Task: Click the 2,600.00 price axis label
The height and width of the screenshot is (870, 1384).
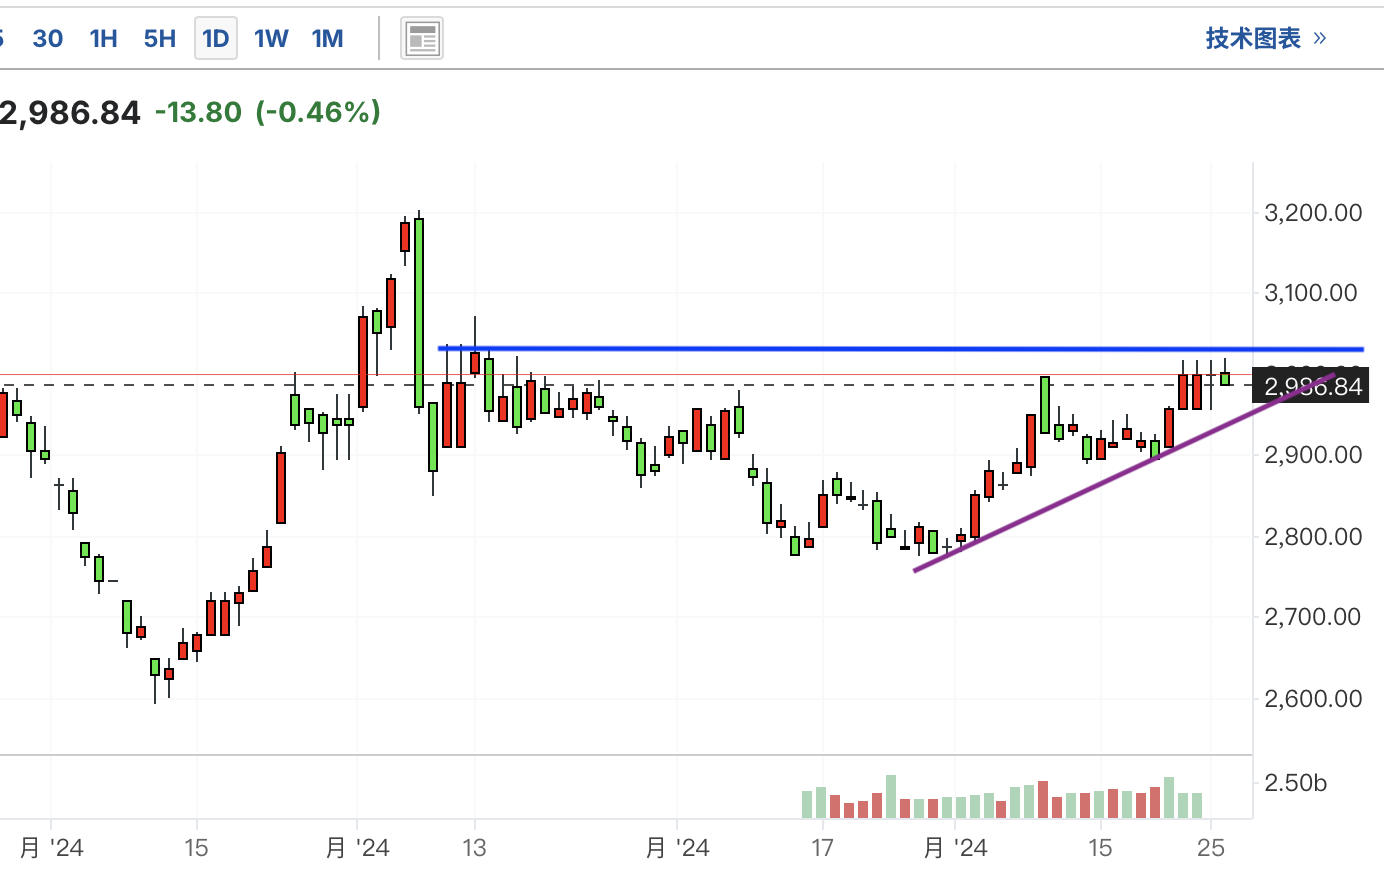Action: (1313, 699)
